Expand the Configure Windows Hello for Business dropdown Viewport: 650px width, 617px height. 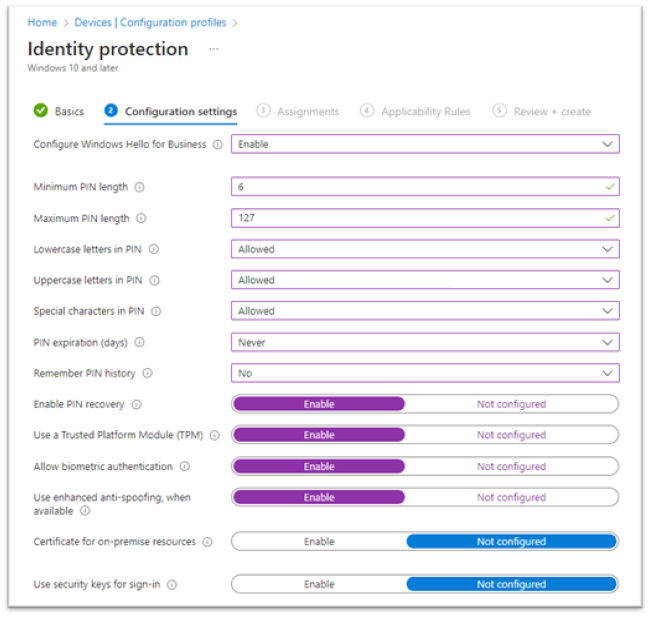(x=424, y=144)
